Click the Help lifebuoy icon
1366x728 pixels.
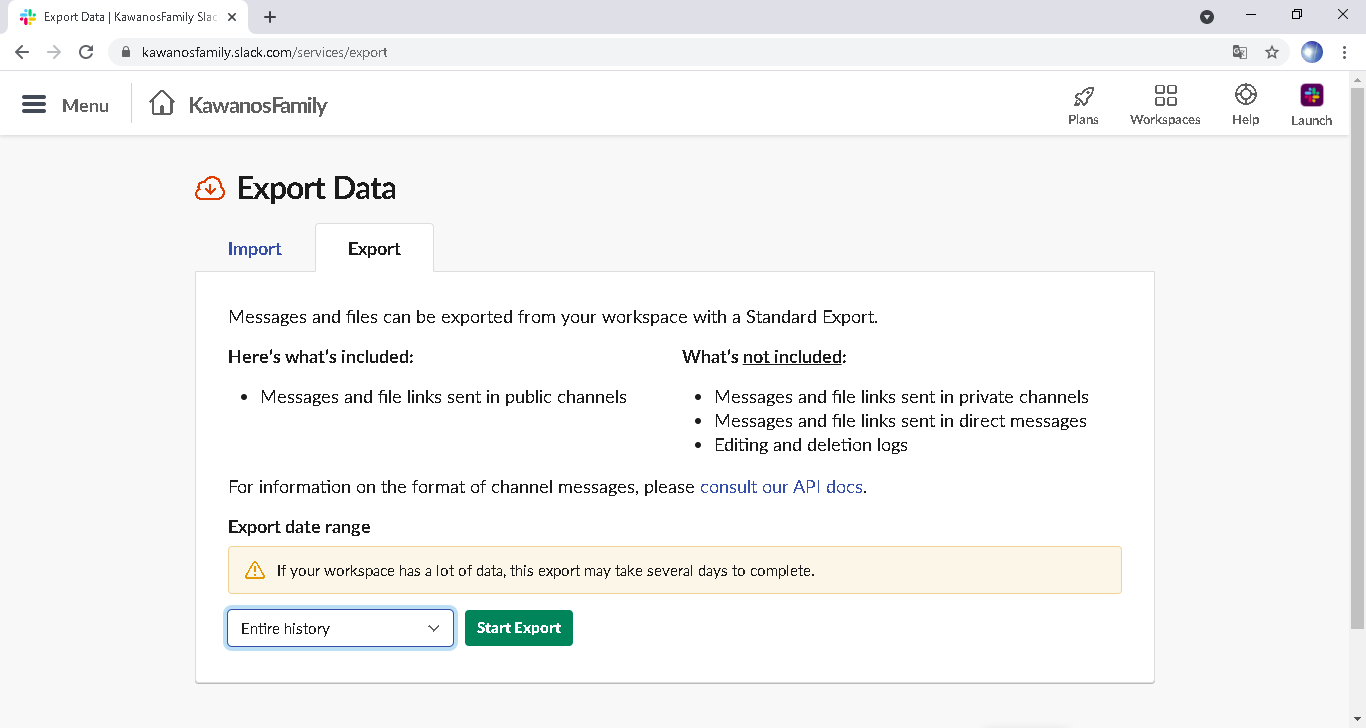[x=1245, y=95]
